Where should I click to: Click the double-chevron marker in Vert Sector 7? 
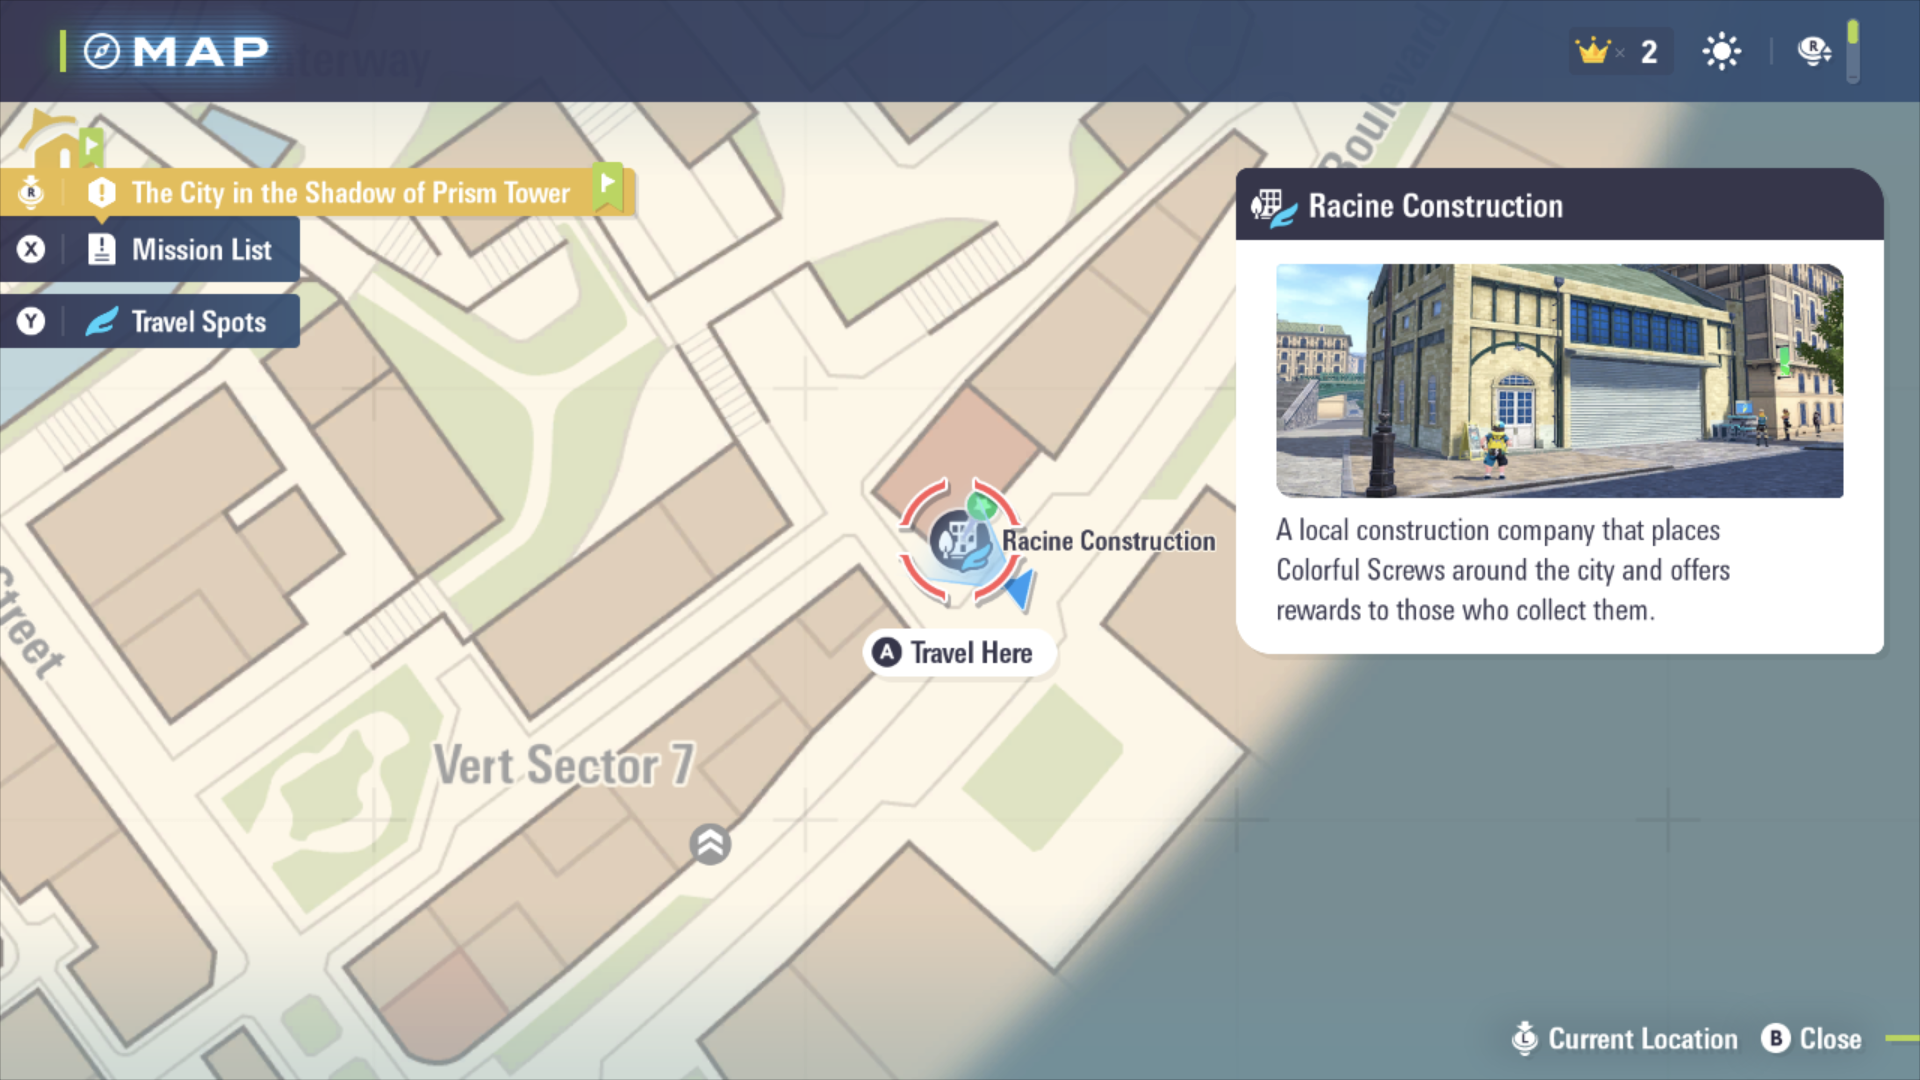click(710, 845)
